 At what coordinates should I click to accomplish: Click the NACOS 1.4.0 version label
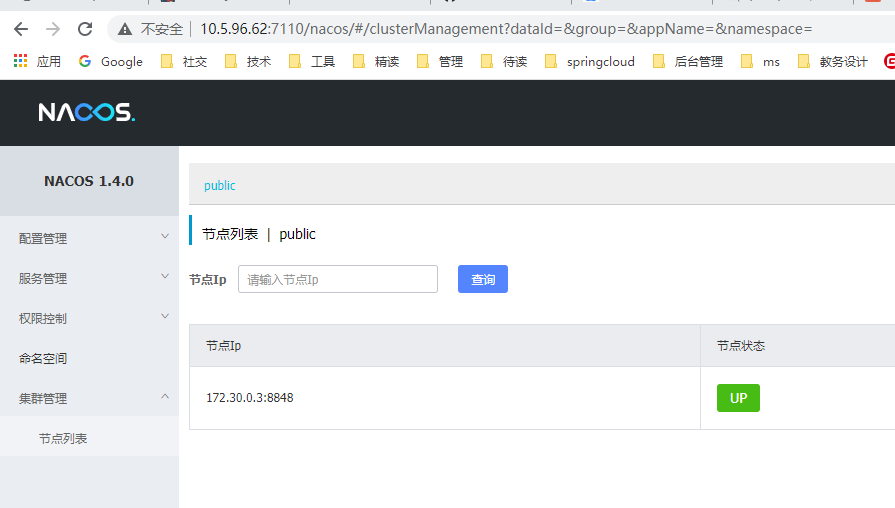click(x=89, y=181)
